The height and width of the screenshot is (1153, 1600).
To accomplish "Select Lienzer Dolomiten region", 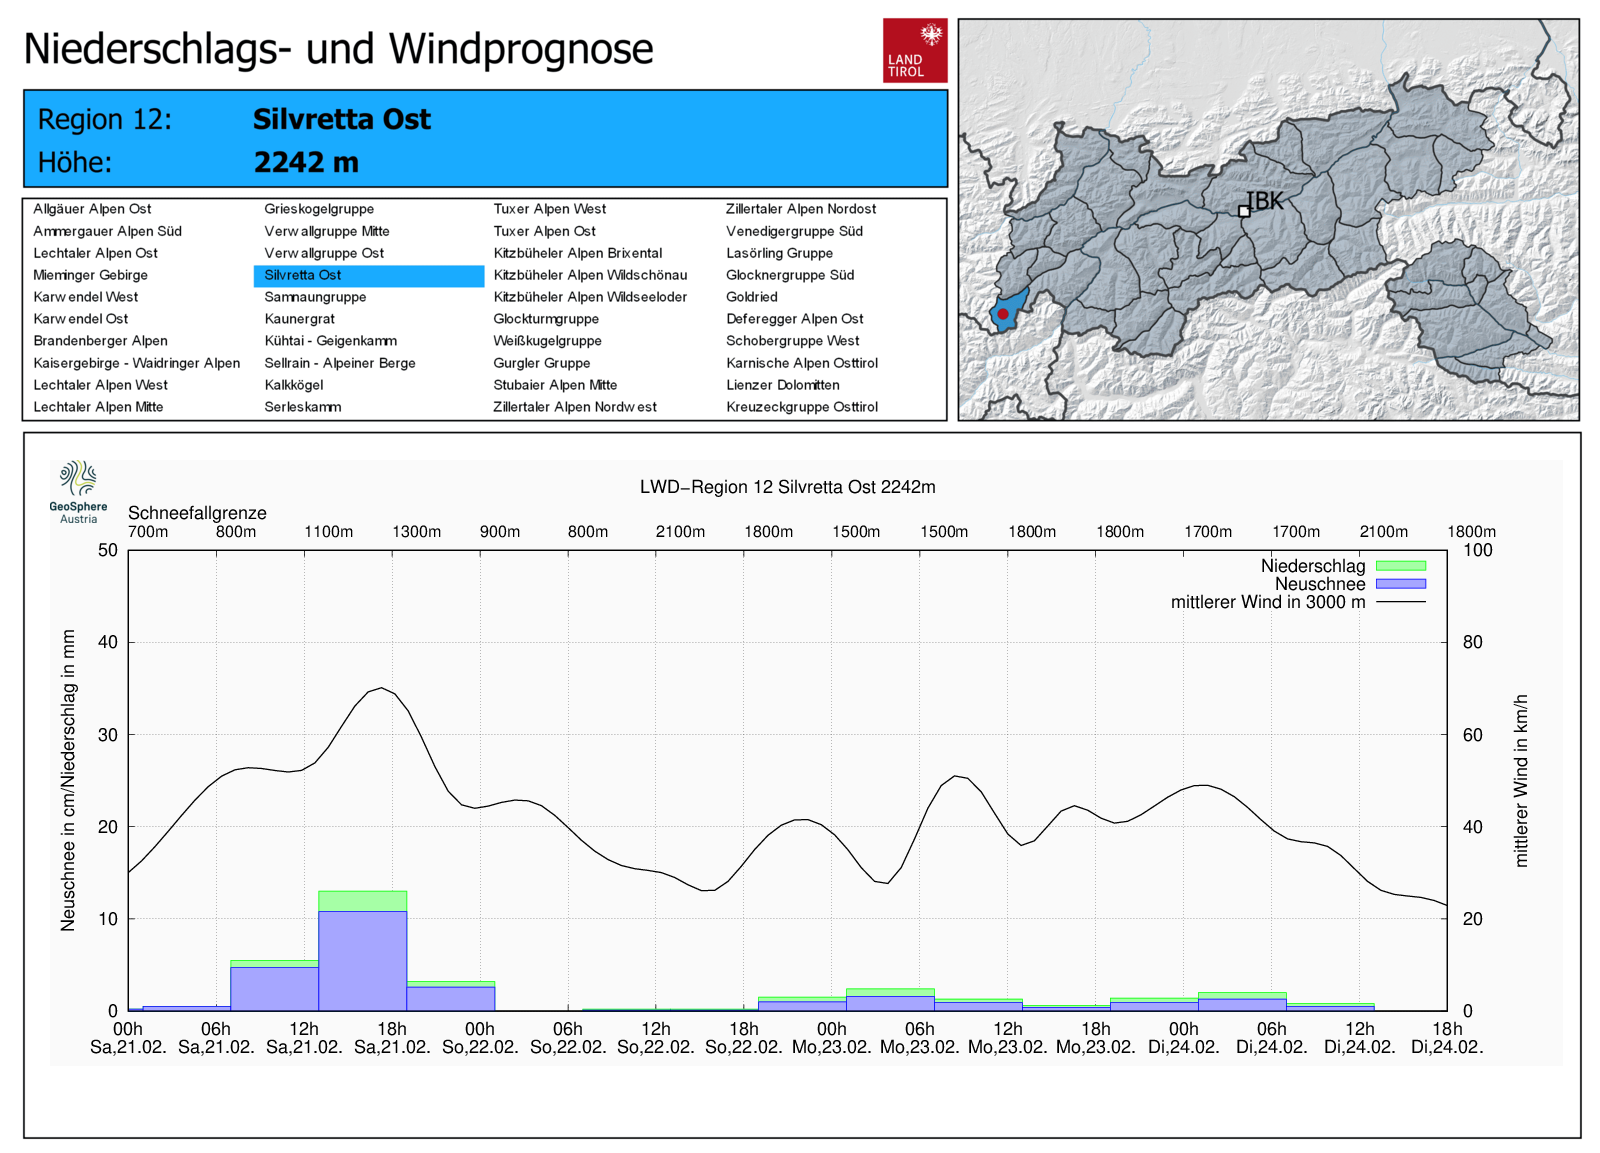I will (782, 385).
